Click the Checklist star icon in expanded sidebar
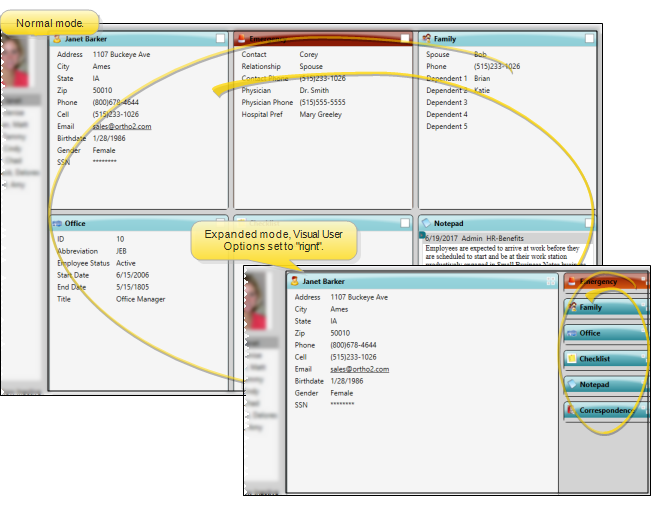This screenshot has height=506, width=661. tap(571, 359)
